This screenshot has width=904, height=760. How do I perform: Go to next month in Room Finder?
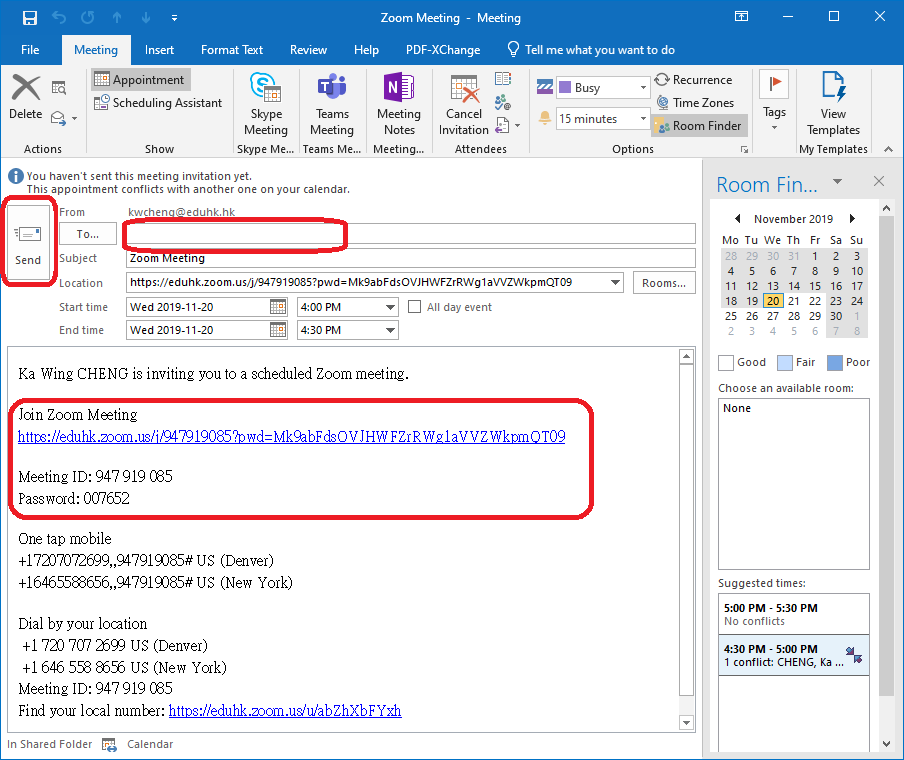click(852, 219)
